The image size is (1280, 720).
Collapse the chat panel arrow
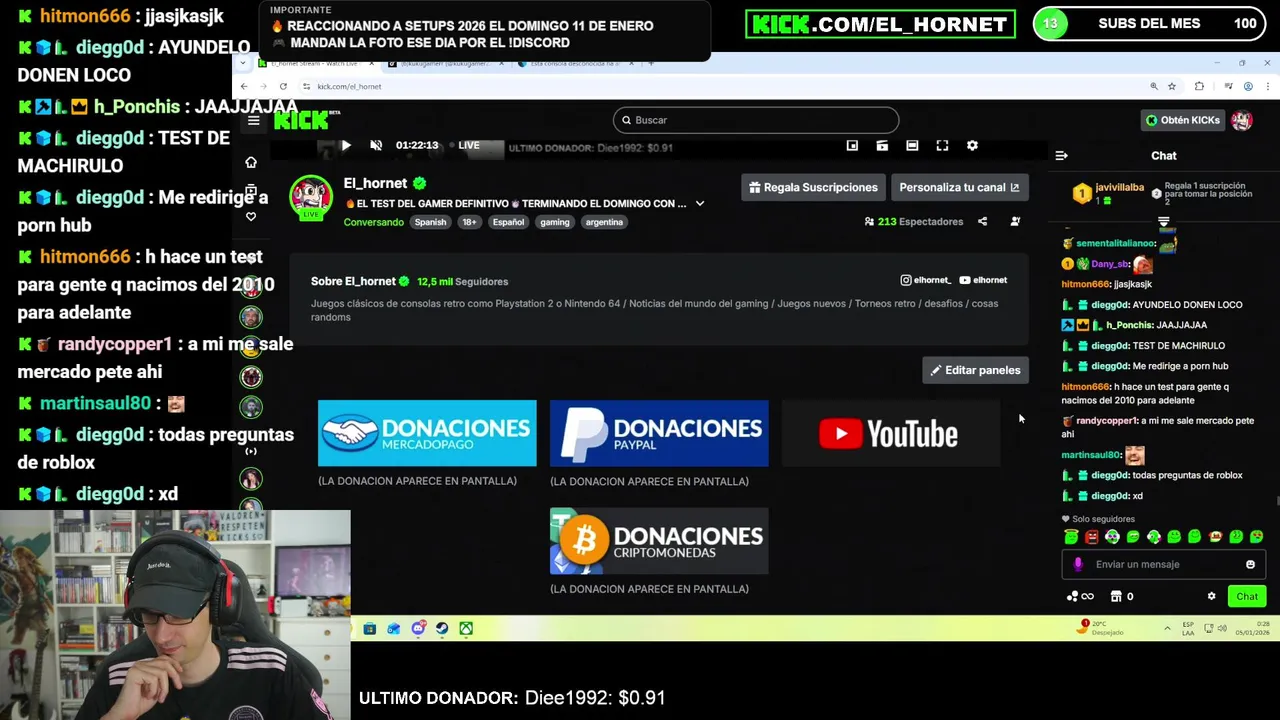pos(1061,156)
